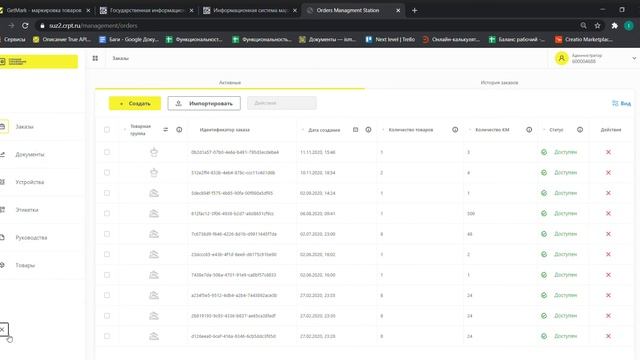Viewport: 640px width, 360px height.
Task: Click Доступен status of 02.07.2020 order
Action: (x=565, y=234)
